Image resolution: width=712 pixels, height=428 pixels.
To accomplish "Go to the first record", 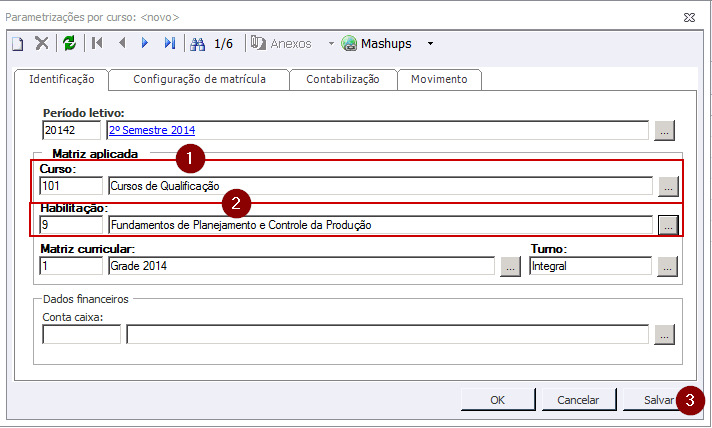I will tap(97, 43).
